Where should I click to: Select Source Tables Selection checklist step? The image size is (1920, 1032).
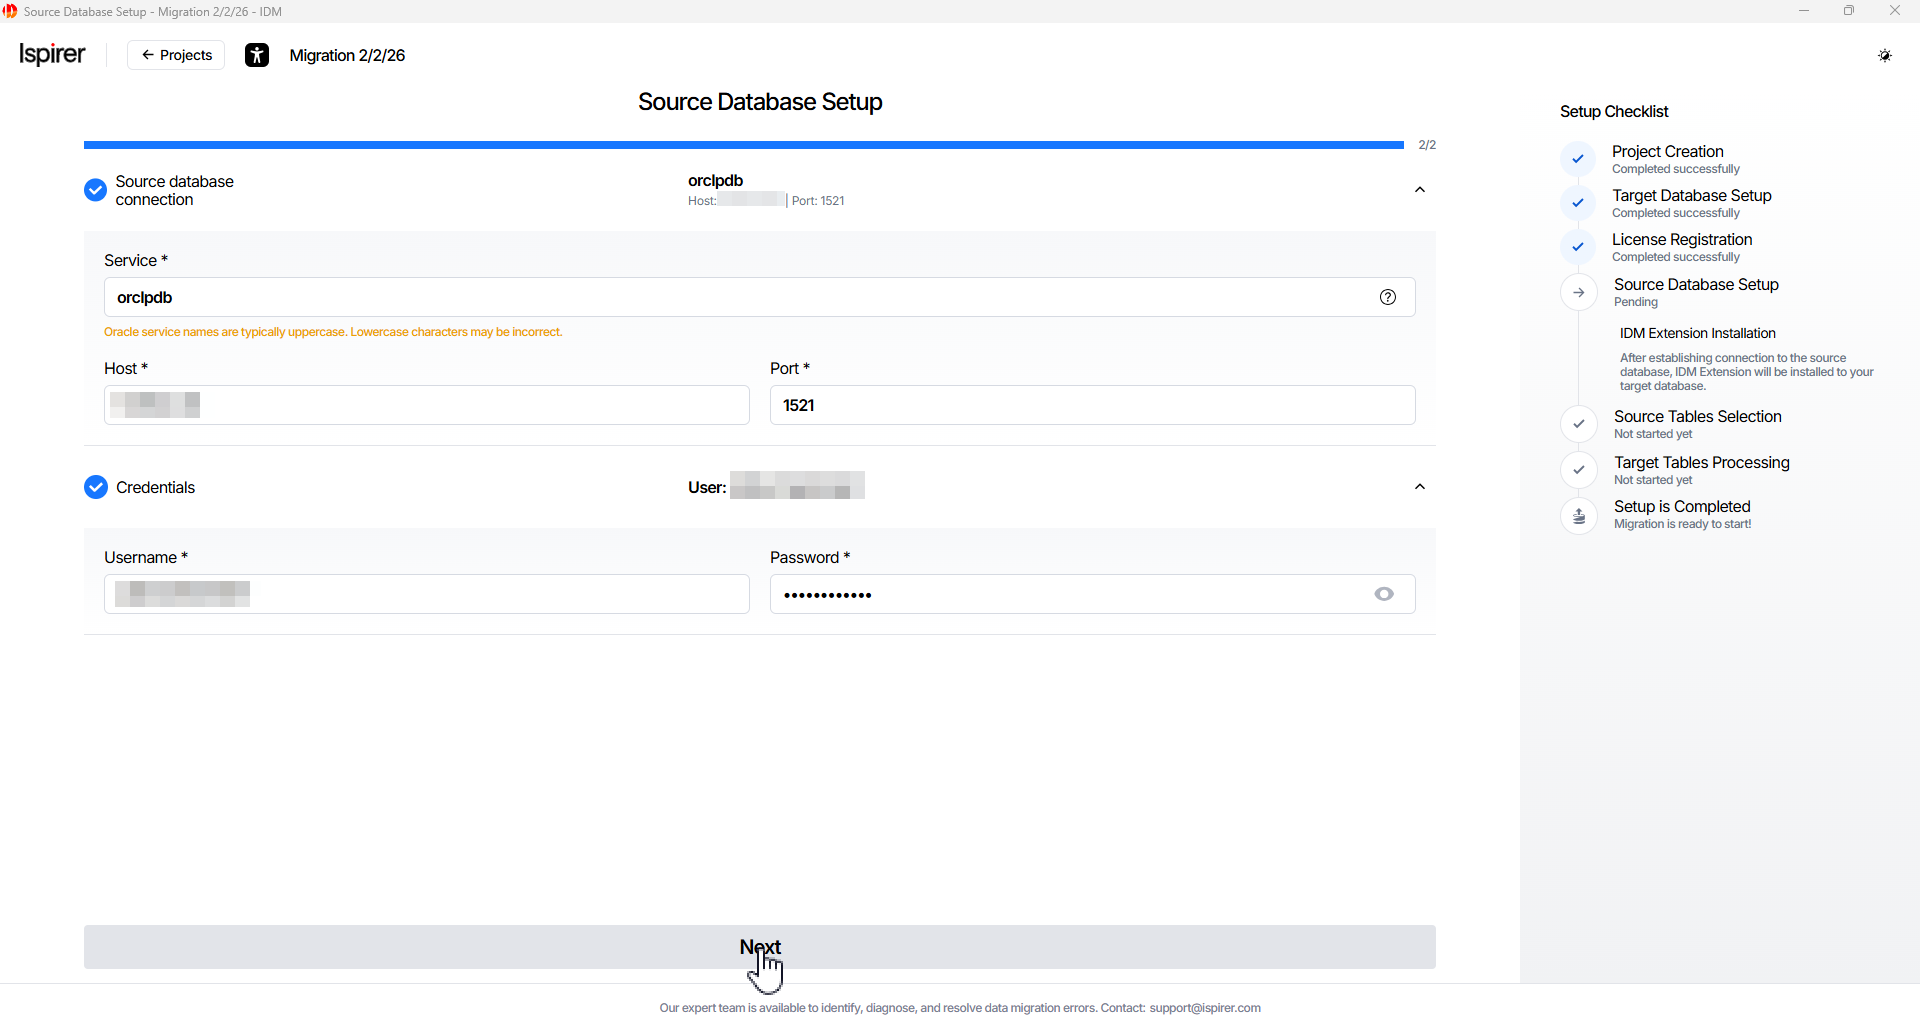click(1697, 417)
